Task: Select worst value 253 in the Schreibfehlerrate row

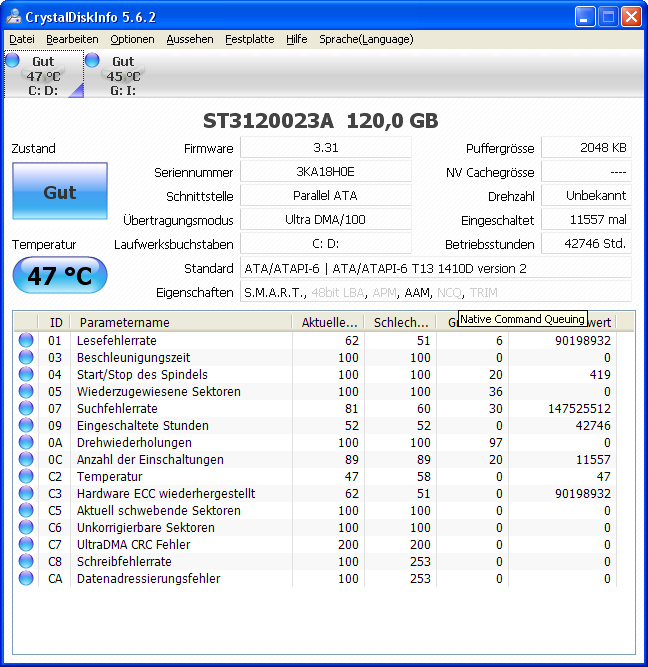Action: pyautogui.click(x=420, y=562)
